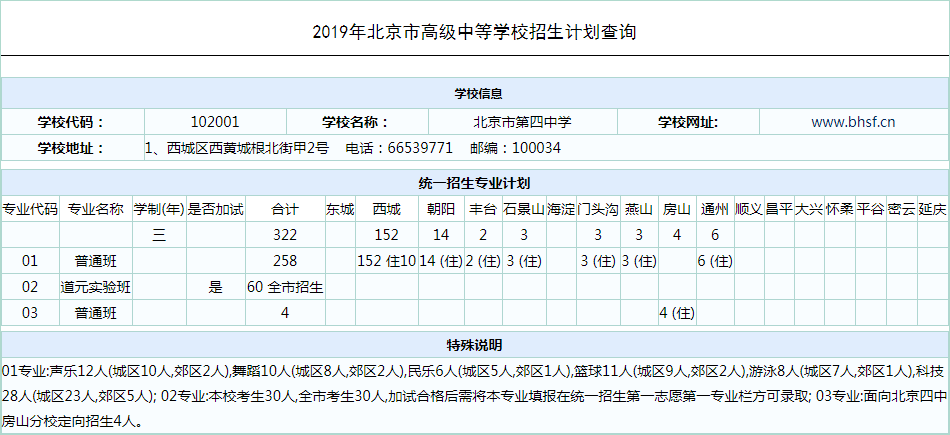Click major code 01 cell

click(x=30, y=261)
